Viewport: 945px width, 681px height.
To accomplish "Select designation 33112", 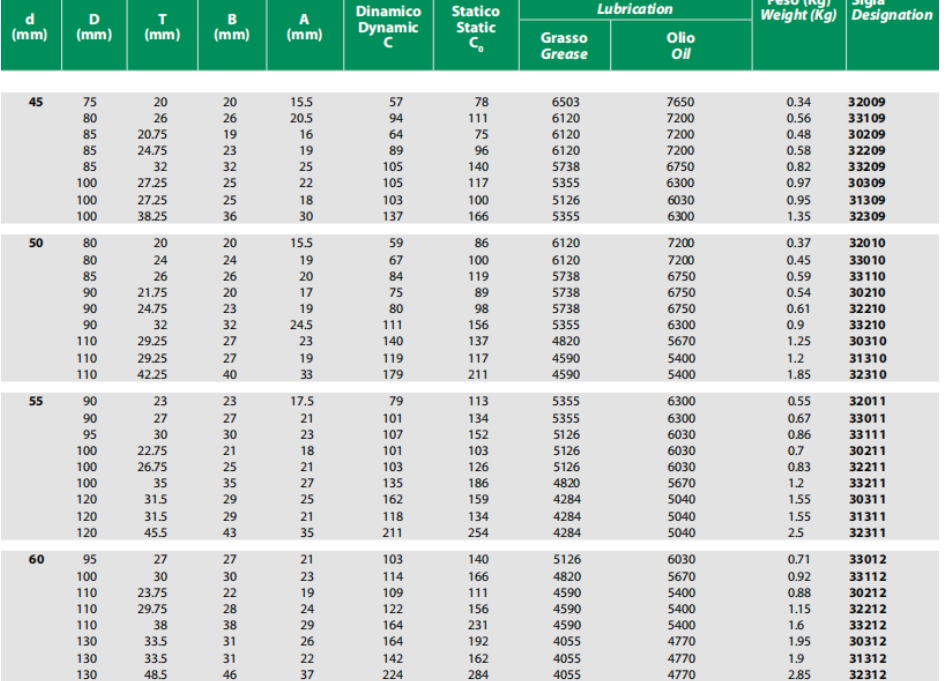I will click(x=868, y=577).
